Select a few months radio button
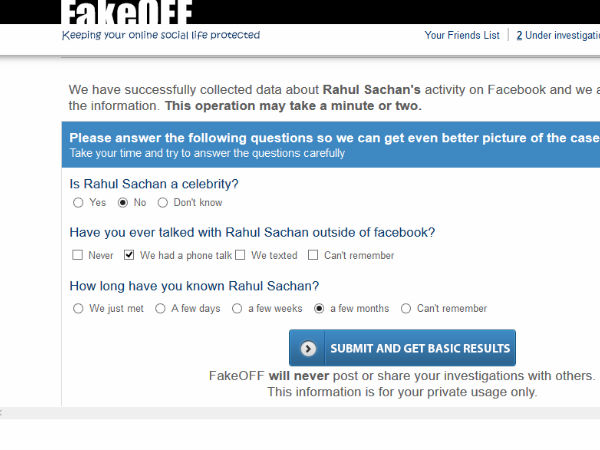The height and width of the screenshot is (450, 600). (319, 308)
